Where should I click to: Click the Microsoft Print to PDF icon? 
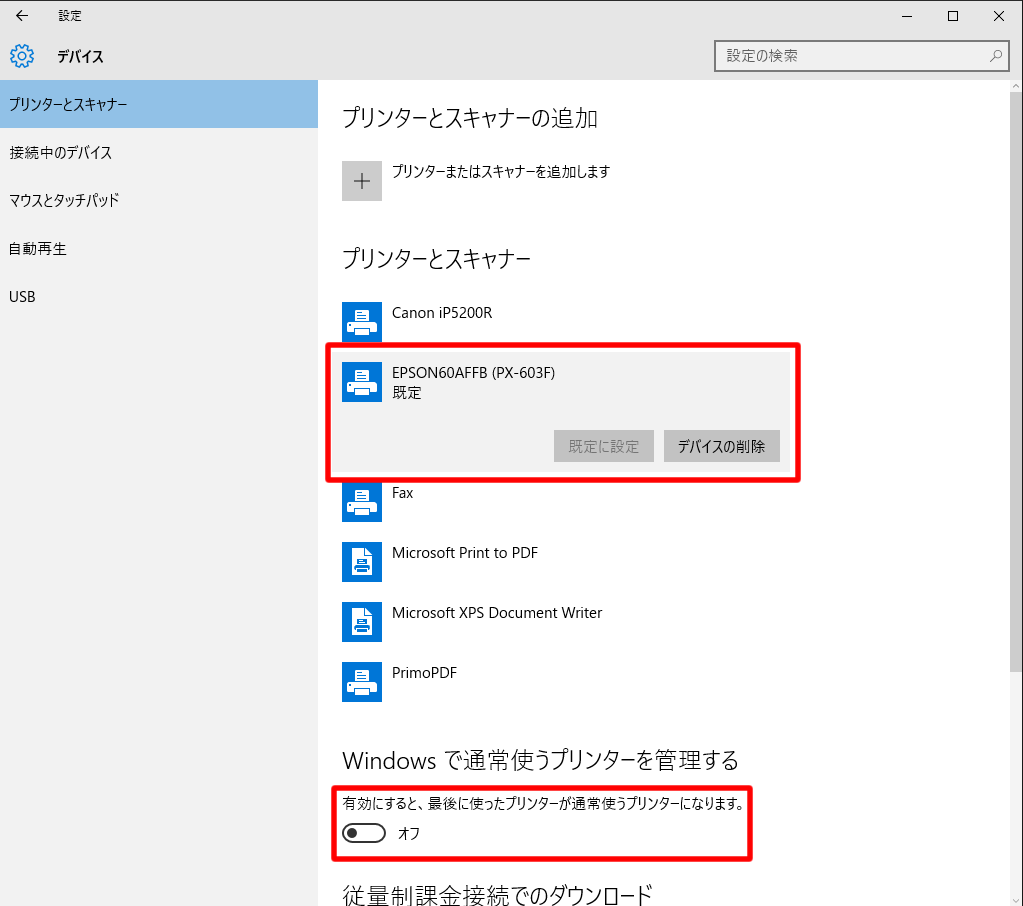(361, 562)
